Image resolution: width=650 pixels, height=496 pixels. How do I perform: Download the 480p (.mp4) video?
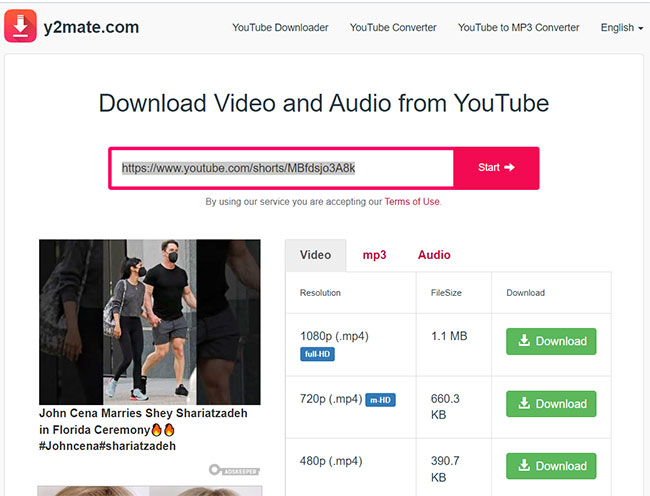click(551, 466)
